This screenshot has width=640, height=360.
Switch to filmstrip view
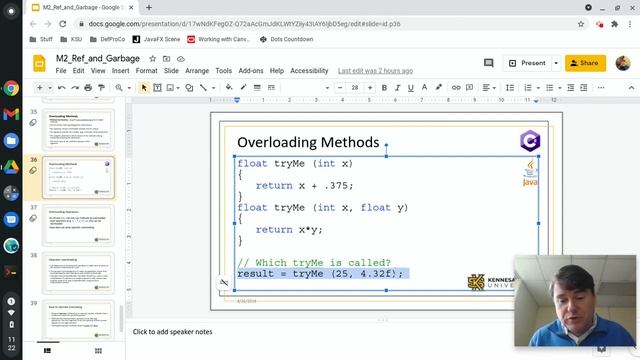pos(47,351)
